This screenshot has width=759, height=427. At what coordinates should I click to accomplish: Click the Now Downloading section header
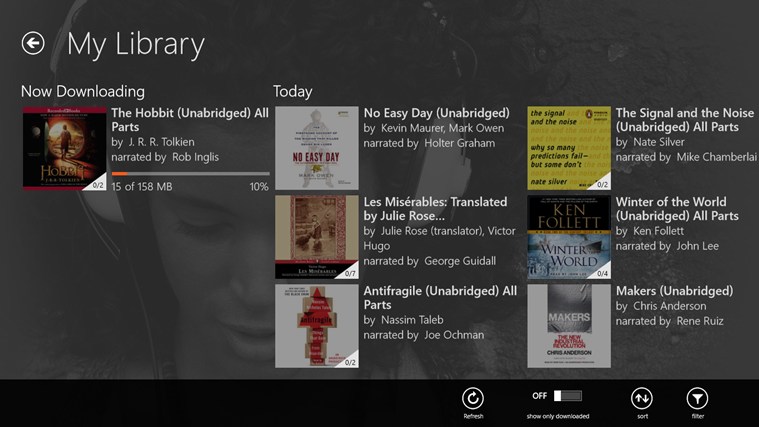83,92
